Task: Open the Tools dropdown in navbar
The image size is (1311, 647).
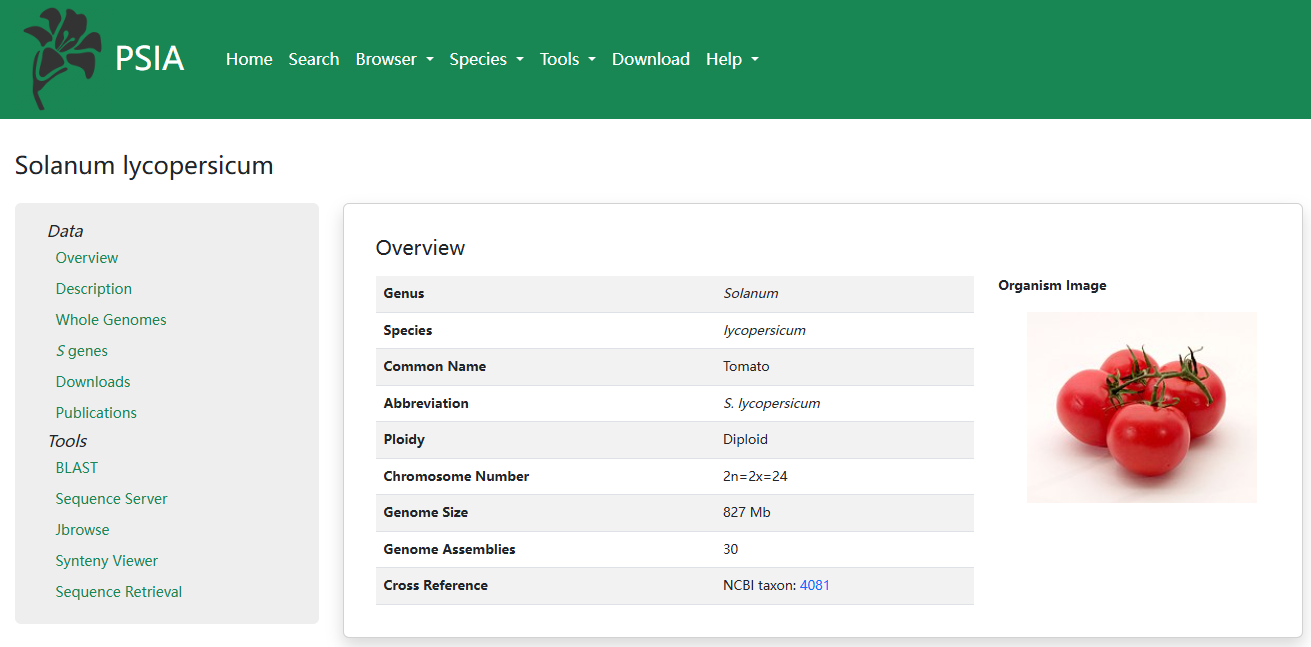Action: (x=567, y=59)
